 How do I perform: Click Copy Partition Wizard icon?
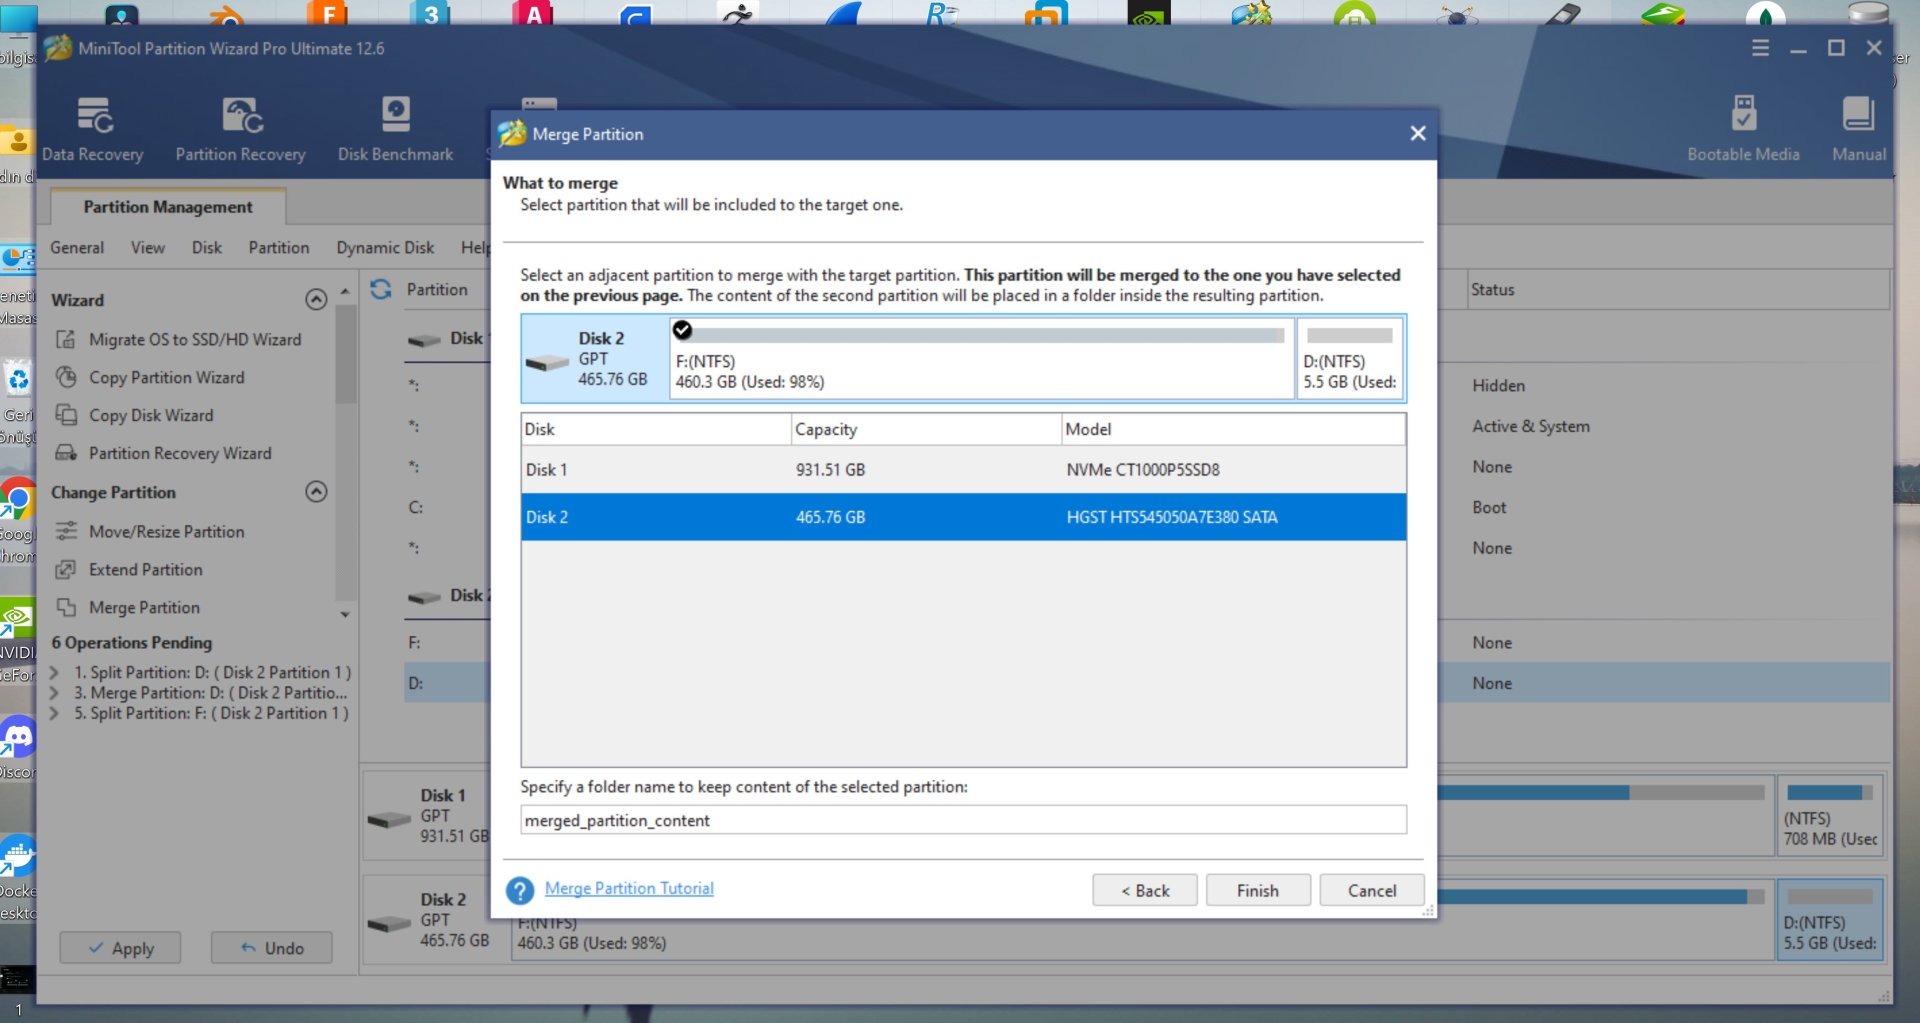pos(66,377)
